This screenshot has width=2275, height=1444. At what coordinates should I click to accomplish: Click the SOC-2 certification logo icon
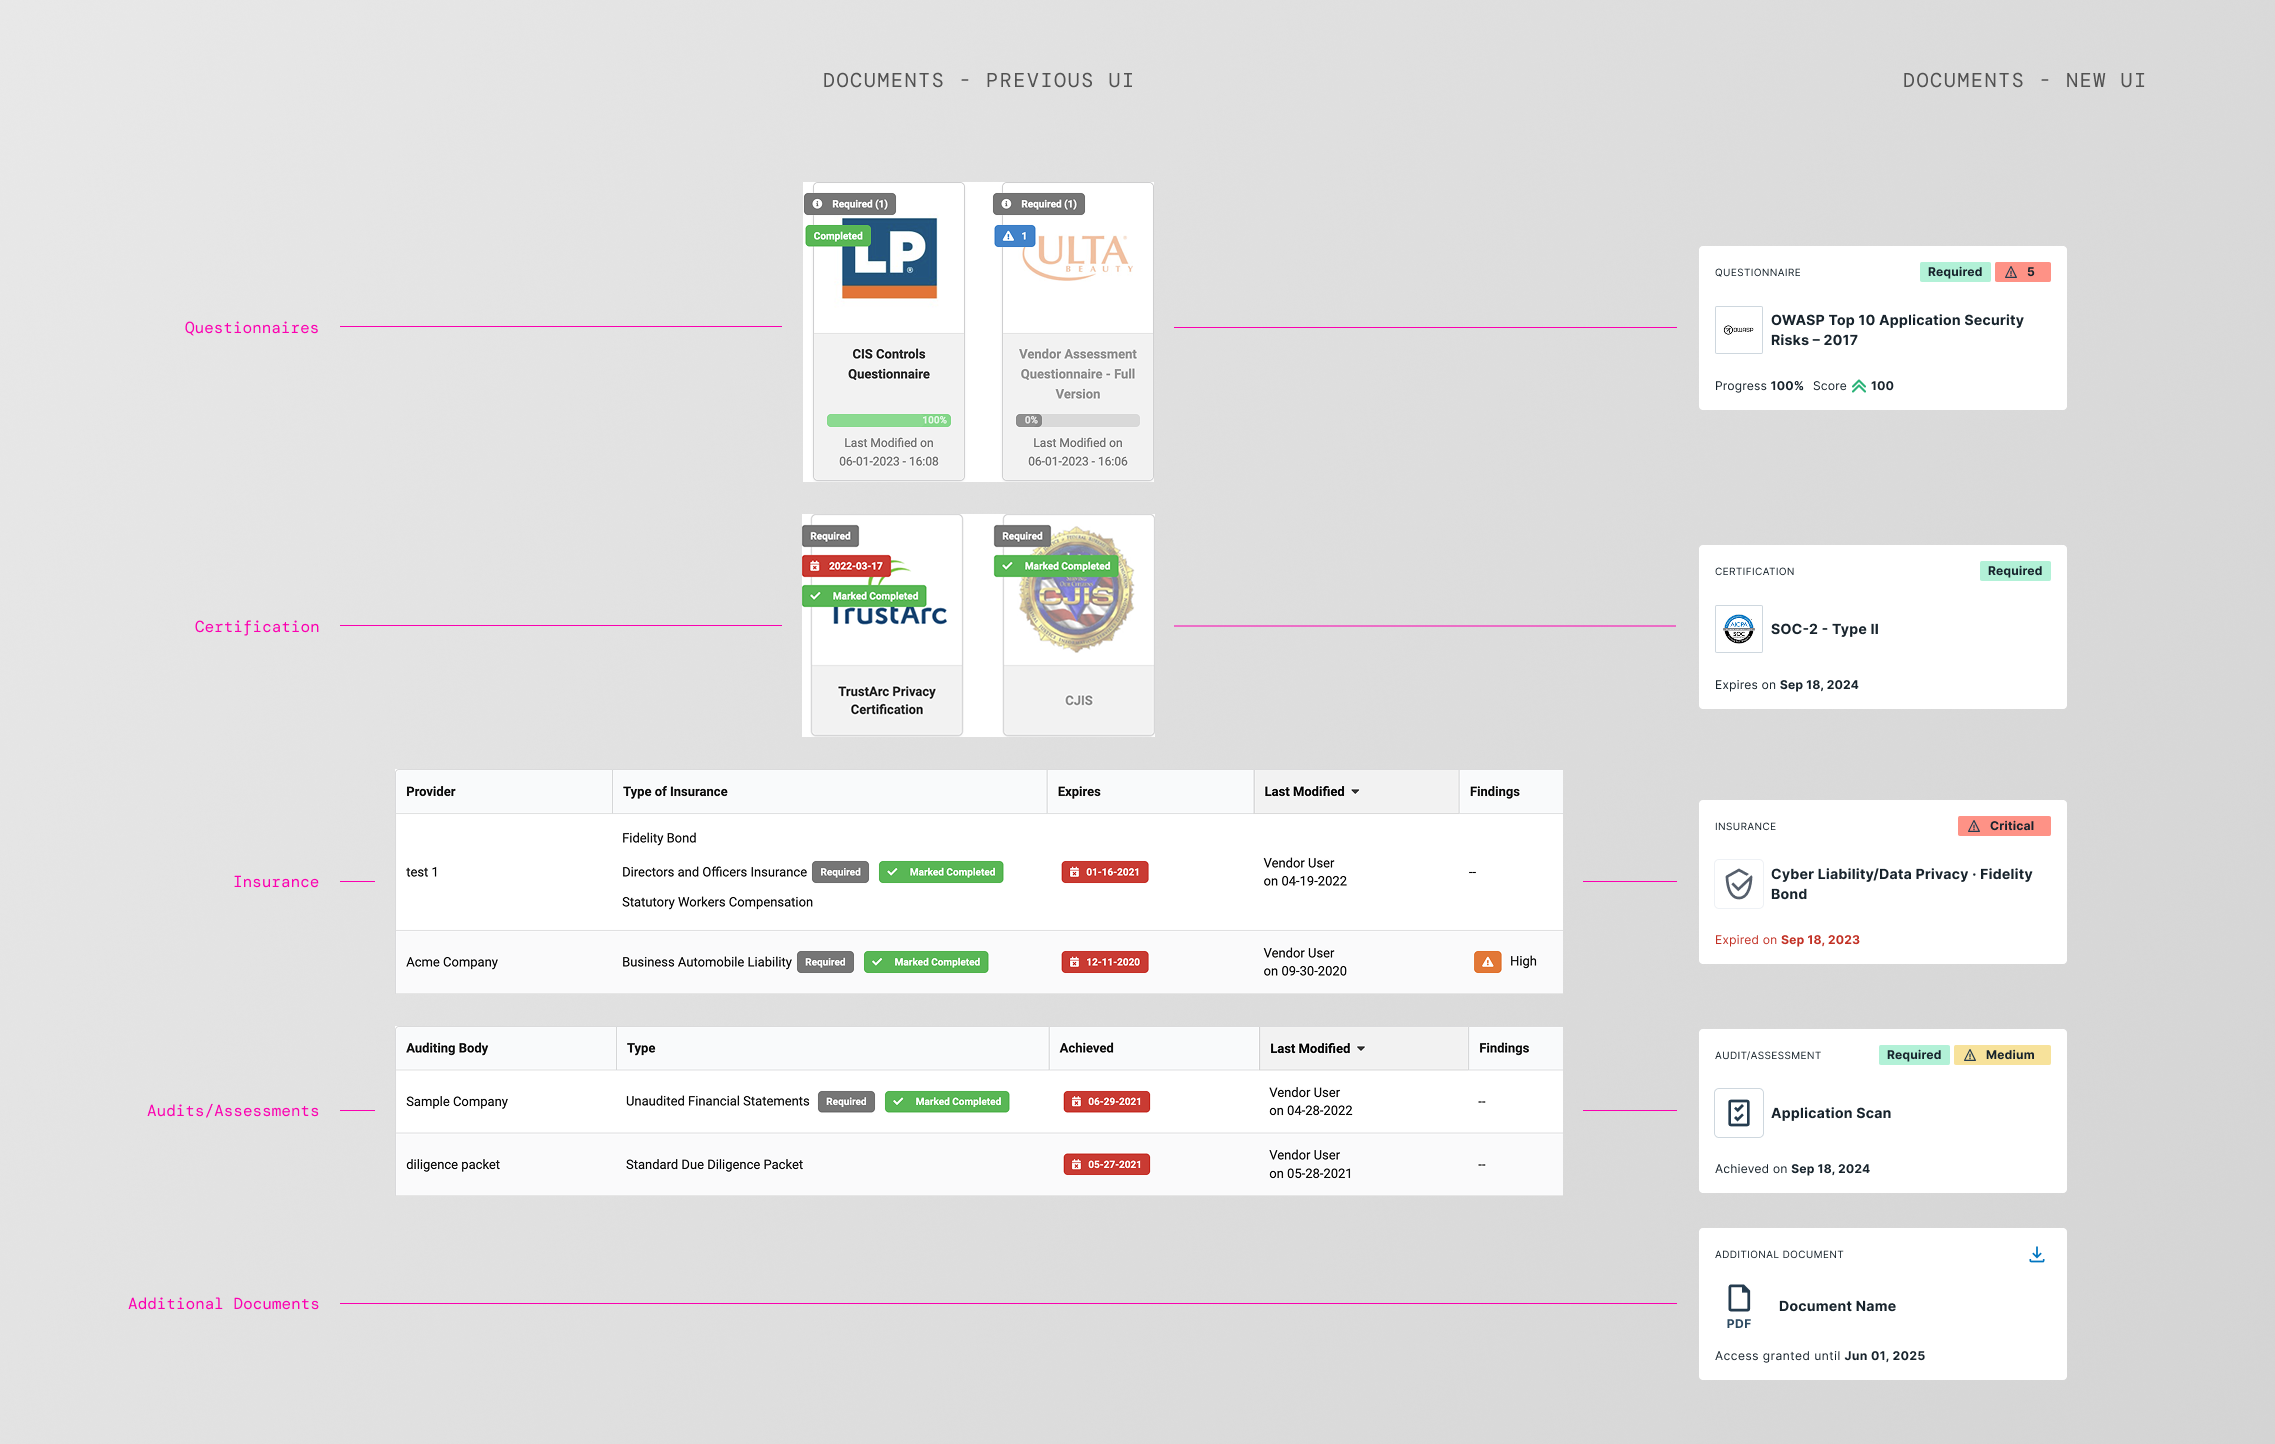click(x=1739, y=629)
